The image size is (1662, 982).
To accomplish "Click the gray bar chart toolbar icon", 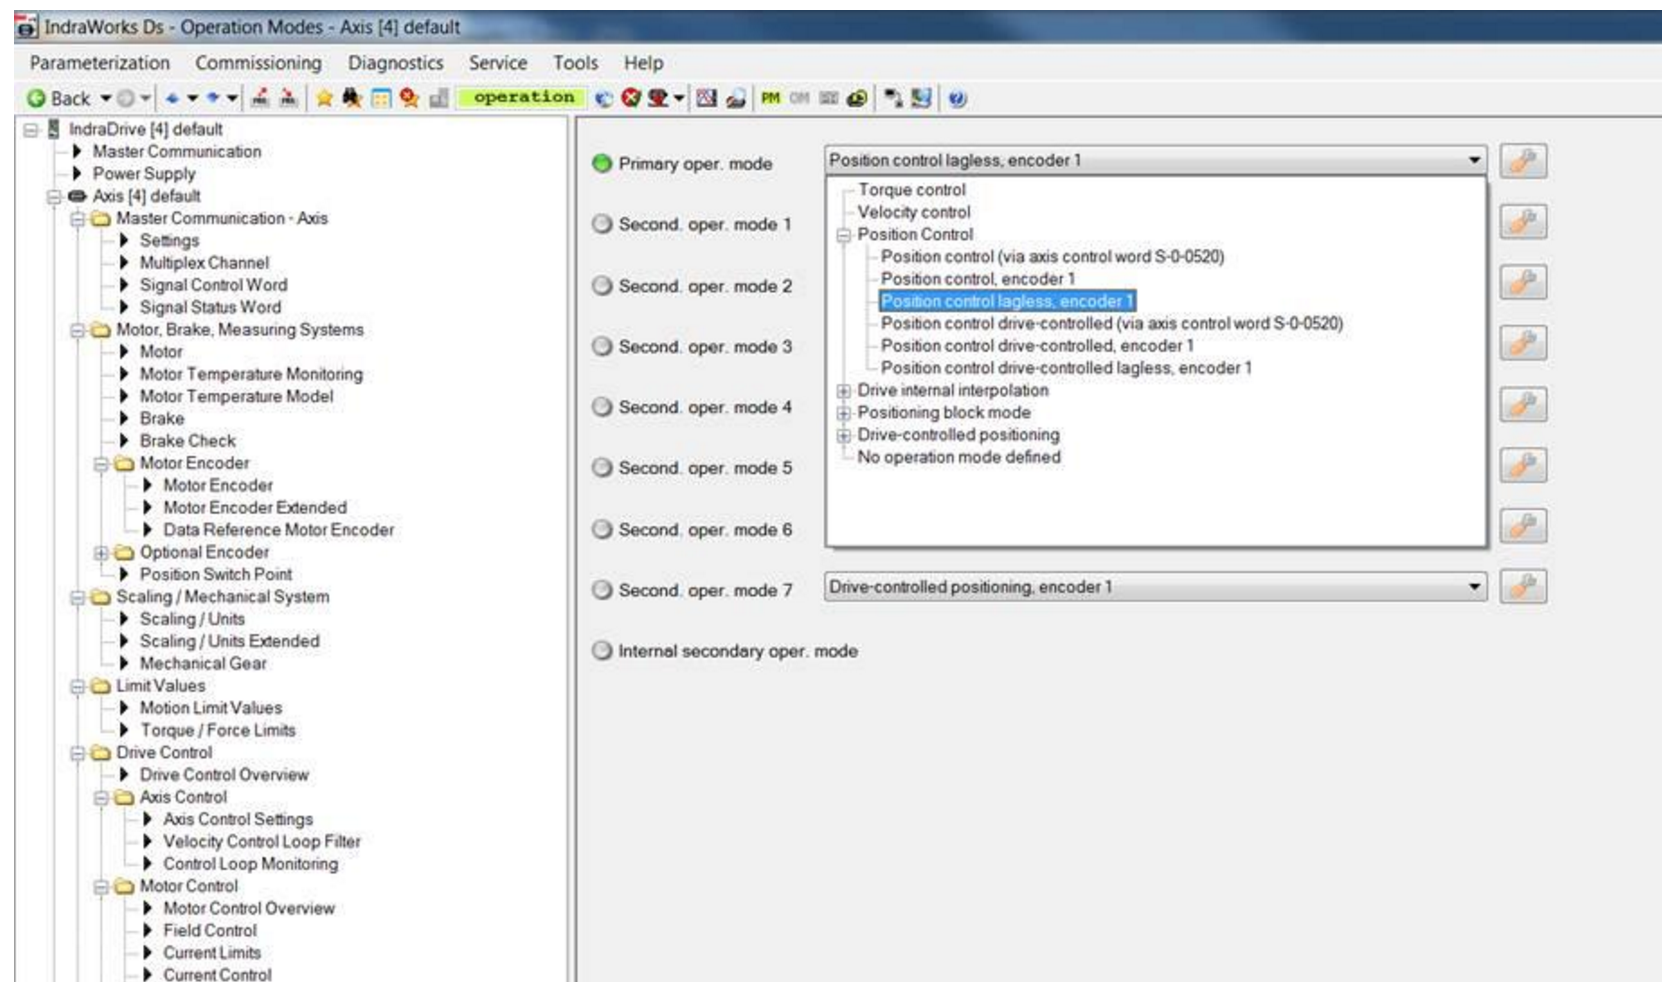I will coord(438,98).
